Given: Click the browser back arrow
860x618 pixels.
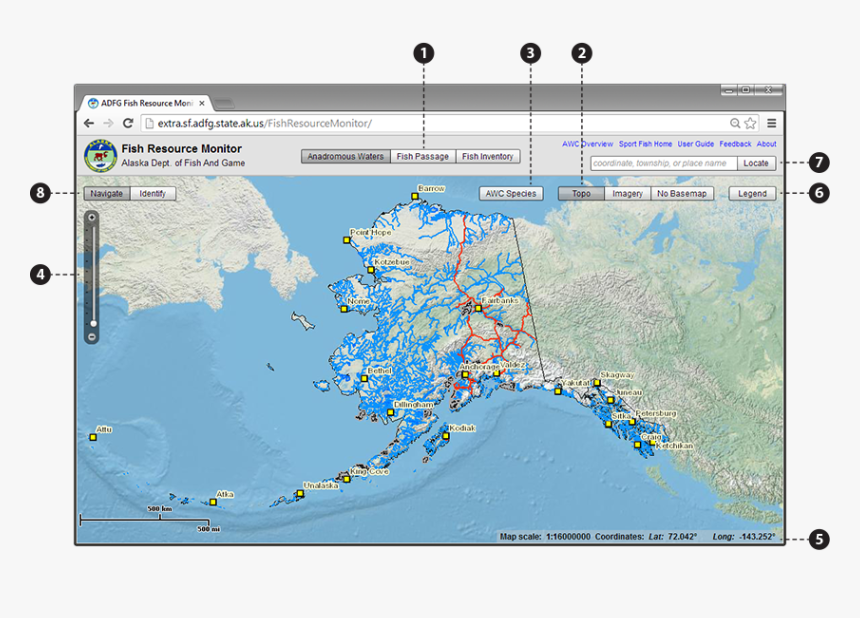Looking at the screenshot, I should coord(89,123).
